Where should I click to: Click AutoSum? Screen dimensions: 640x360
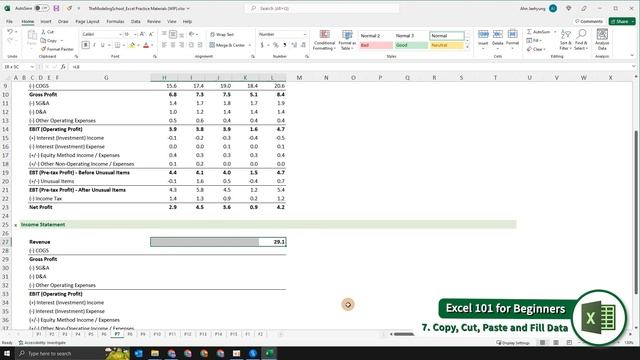coord(539,32)
